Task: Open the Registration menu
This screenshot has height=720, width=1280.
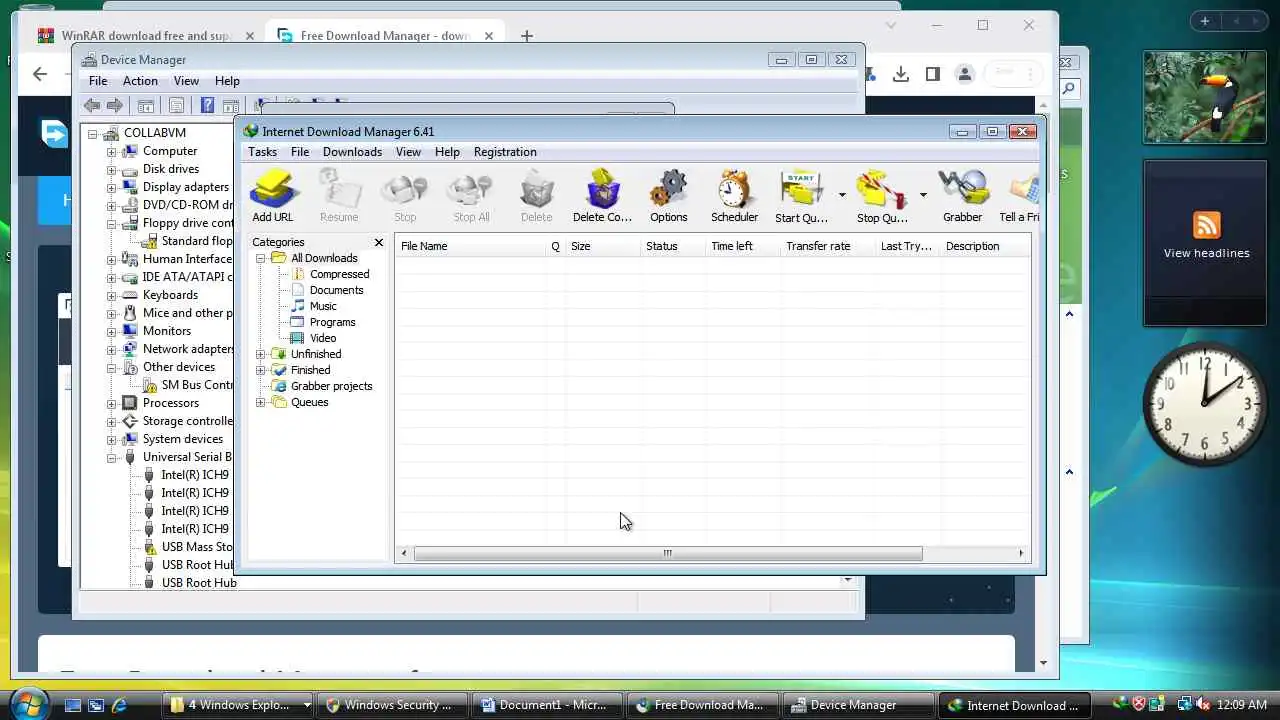Action: [x=505, y=152]
